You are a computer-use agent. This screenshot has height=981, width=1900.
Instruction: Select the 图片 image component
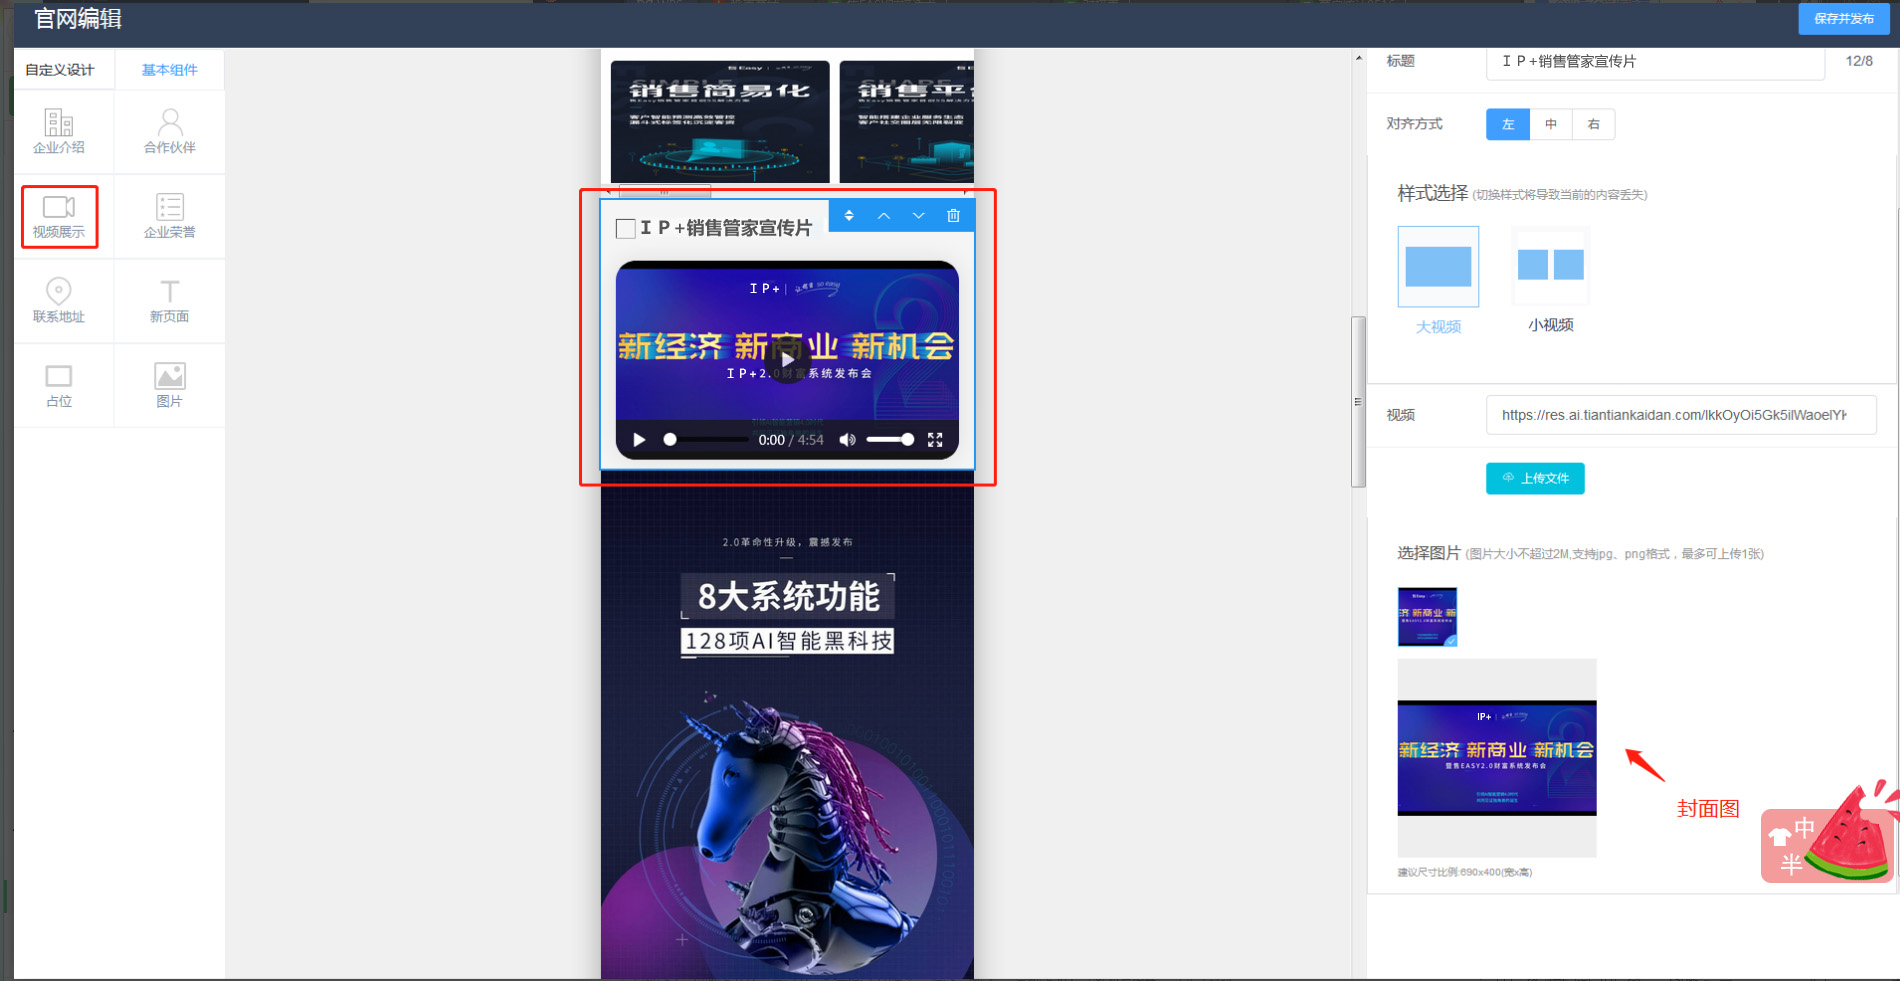coord(170,385)
